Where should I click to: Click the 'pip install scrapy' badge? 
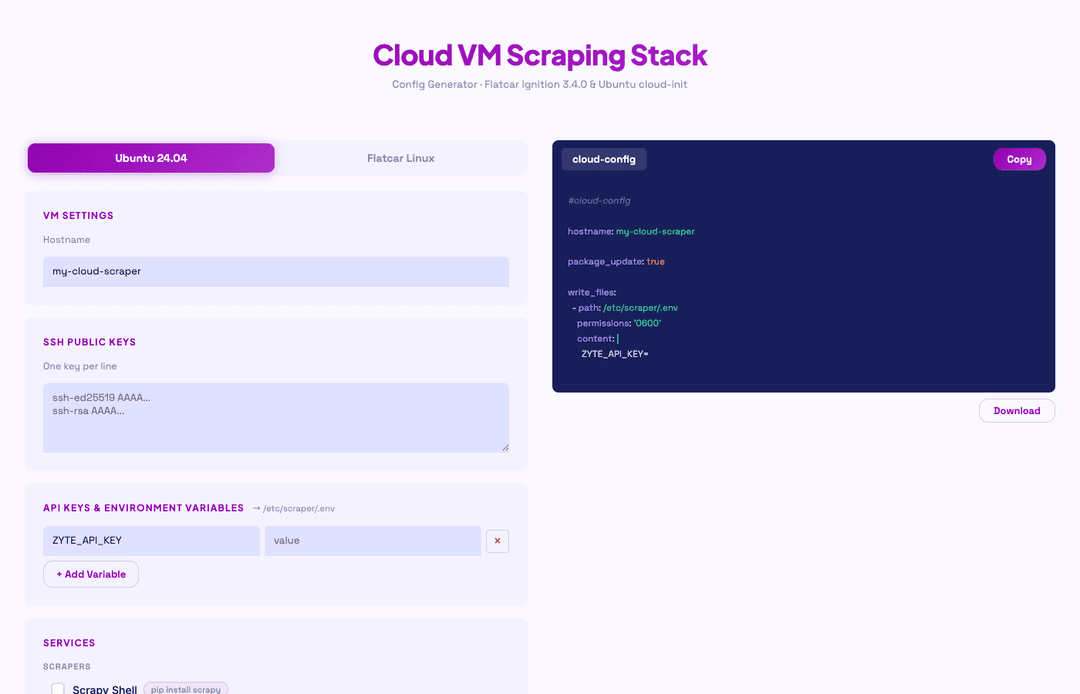pos(186,688)
